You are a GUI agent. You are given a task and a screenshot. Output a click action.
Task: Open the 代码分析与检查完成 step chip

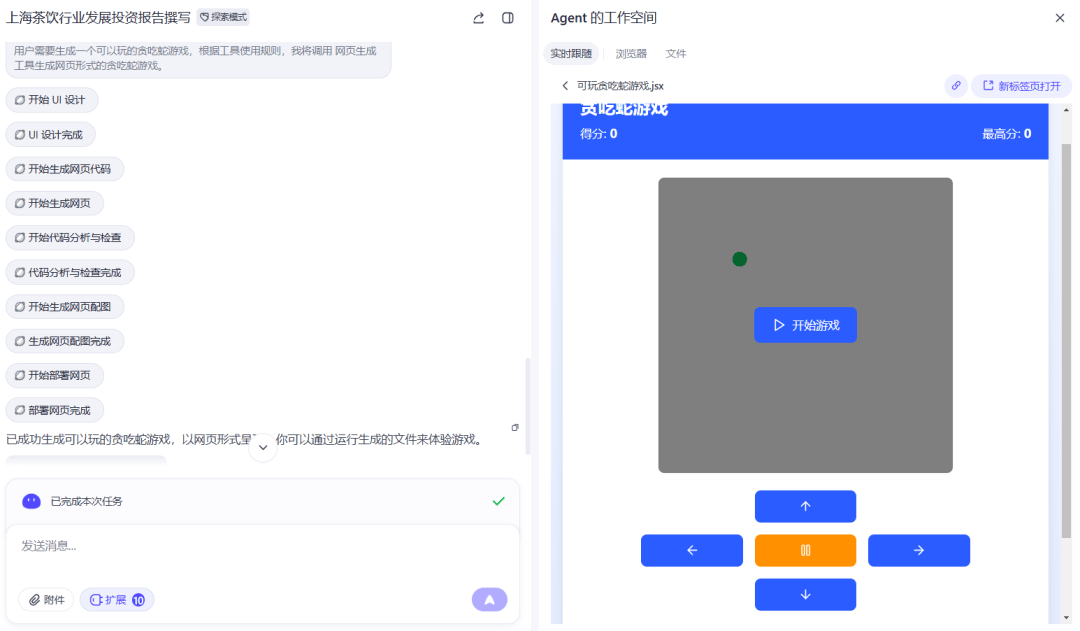(70, 272)
